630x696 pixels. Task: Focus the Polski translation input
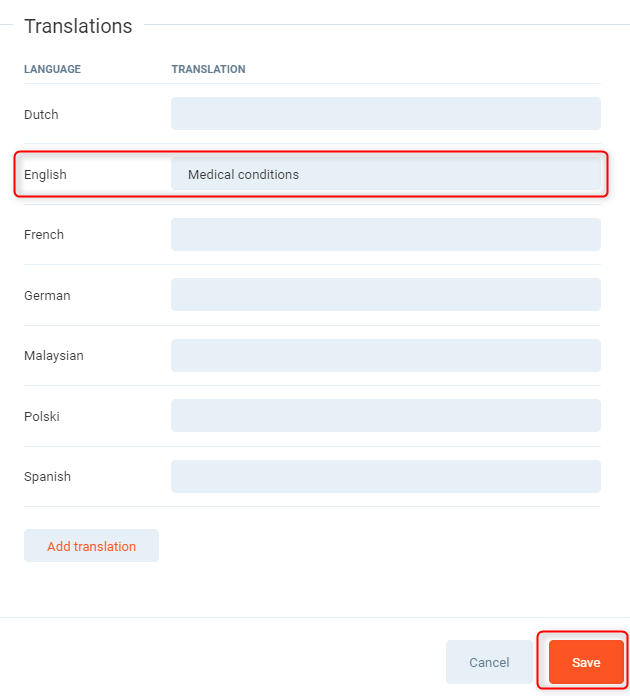[385, 416]
